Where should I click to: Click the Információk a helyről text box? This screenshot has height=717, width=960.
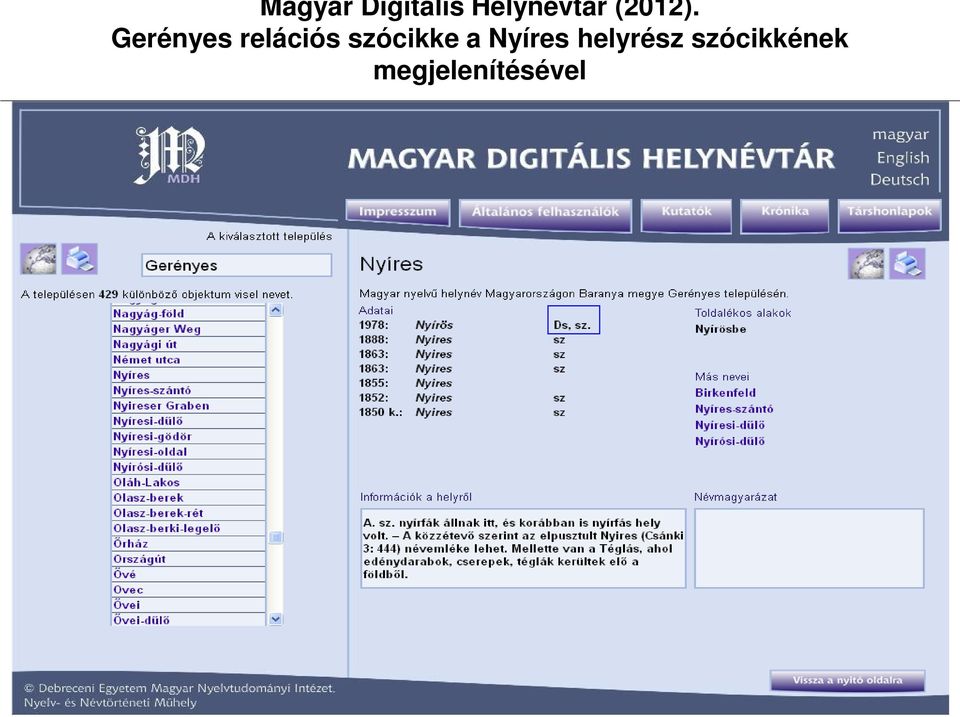point(523,548)
